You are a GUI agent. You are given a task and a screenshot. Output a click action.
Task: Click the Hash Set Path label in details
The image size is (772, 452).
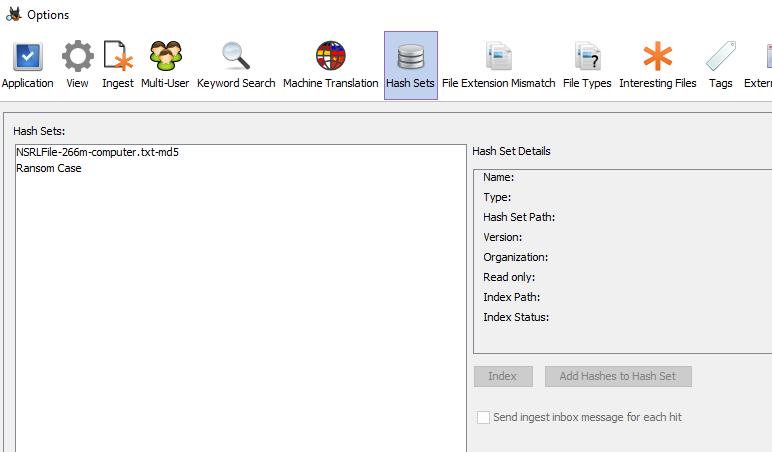coord(518,217)
